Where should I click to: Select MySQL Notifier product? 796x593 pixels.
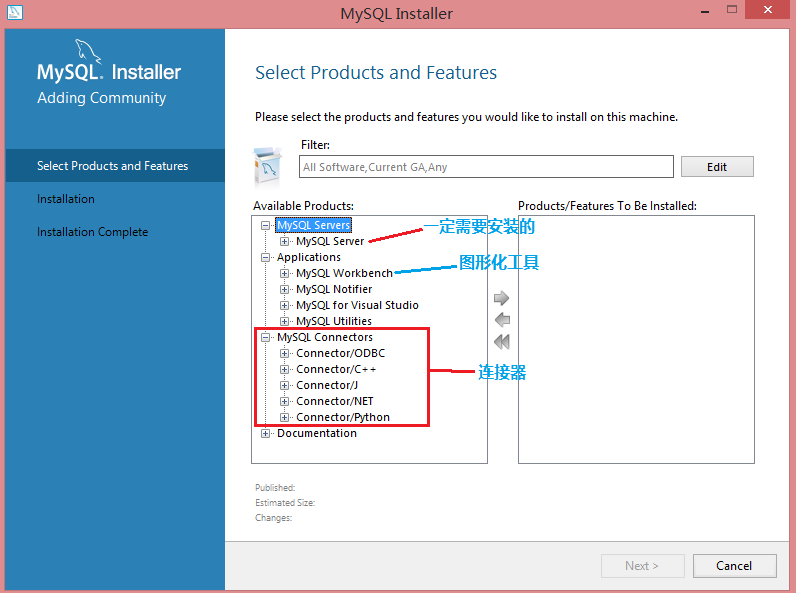coord(334,289)
